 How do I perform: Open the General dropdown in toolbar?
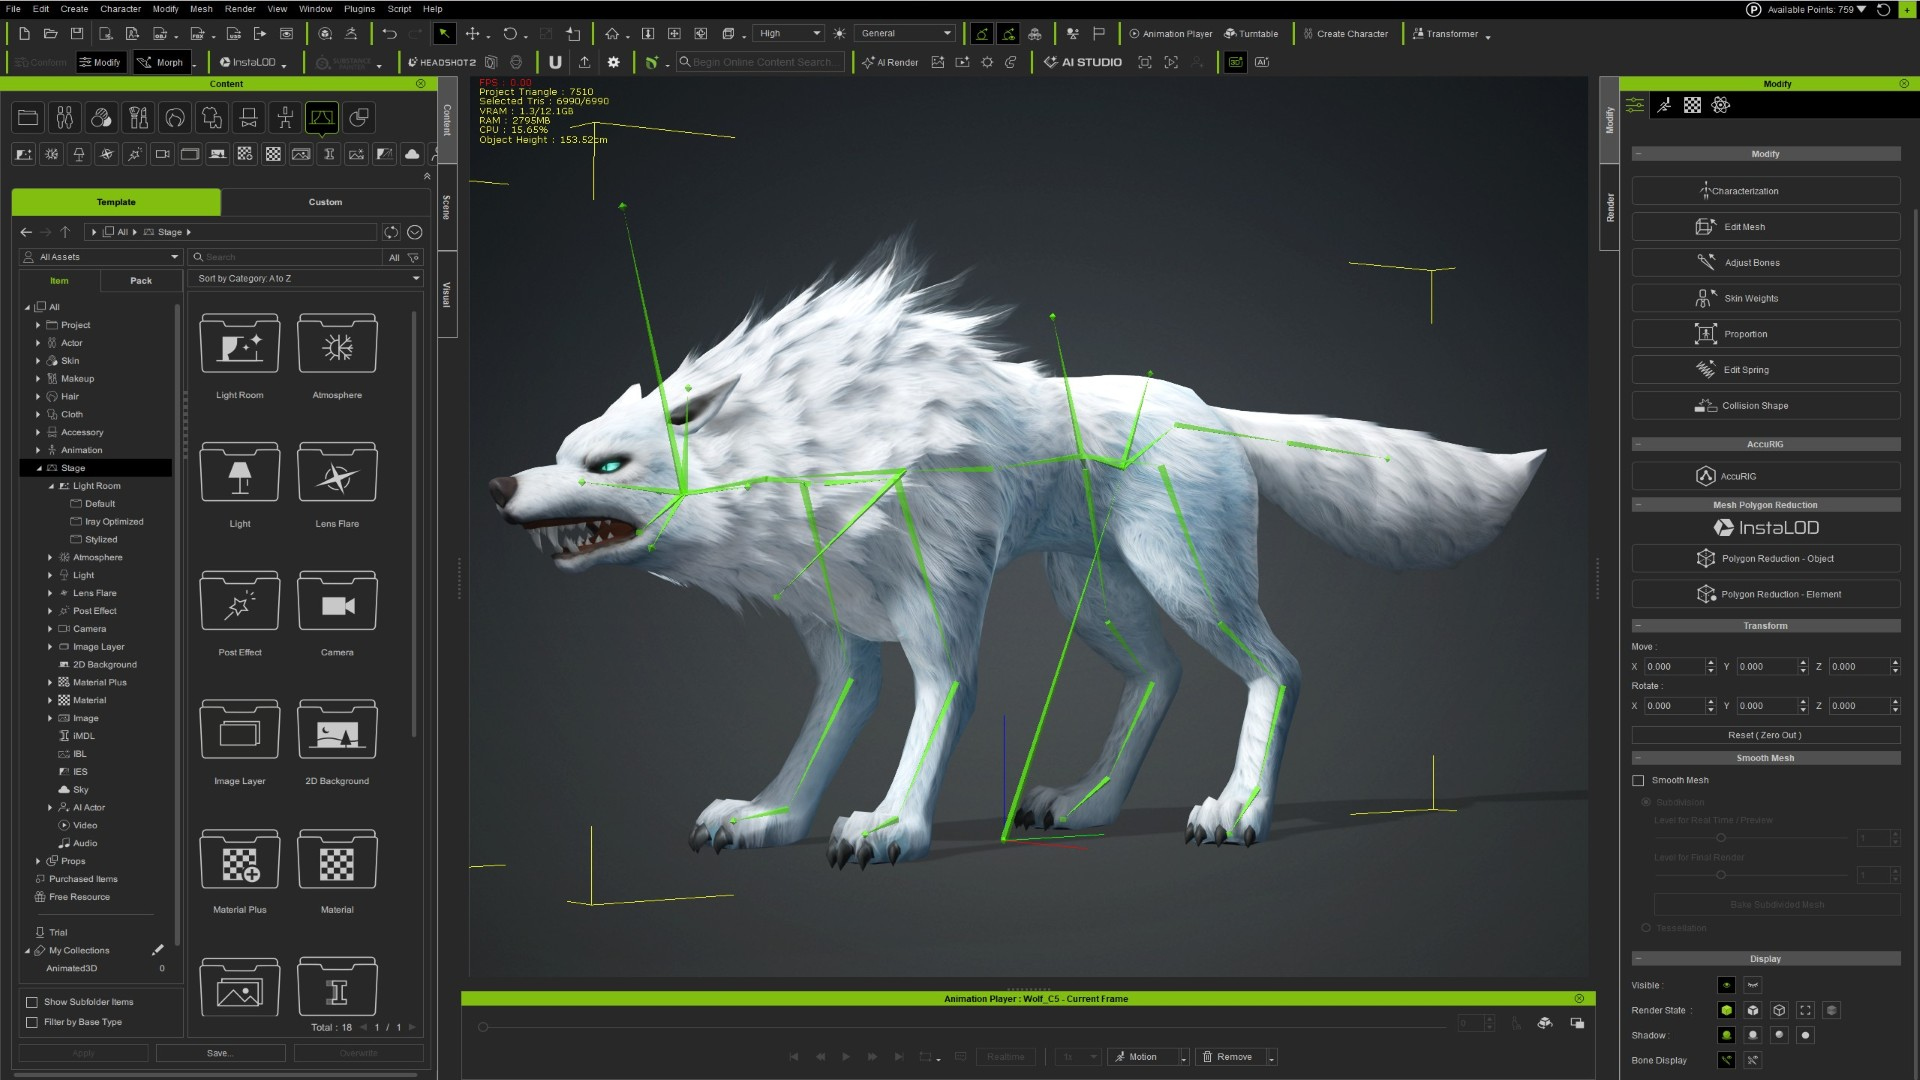point(906,33)
